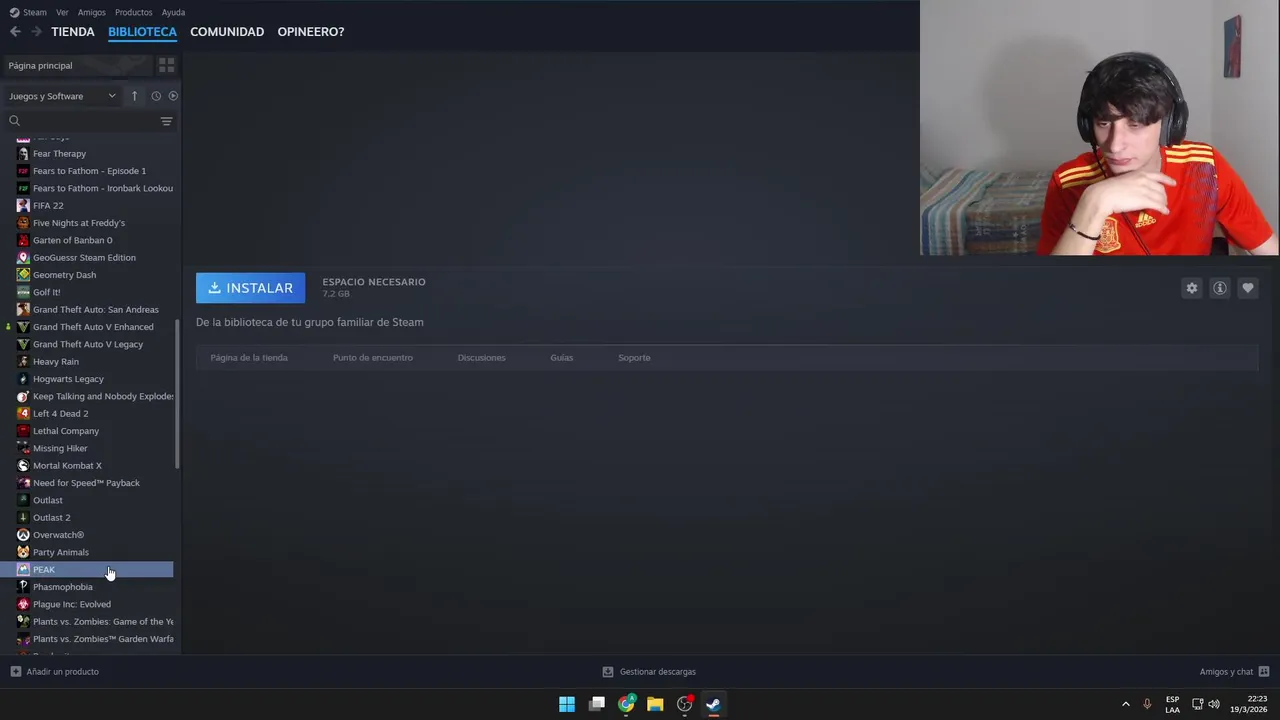Image resolution: width=1280 pixels, height=720 pixels.
Task: Click the tray microphone icon
Action: coord(1147,704)
